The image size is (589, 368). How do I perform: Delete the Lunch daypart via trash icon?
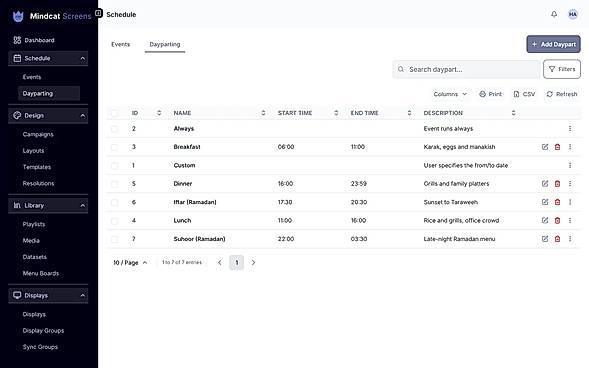[x=557, y=220]
